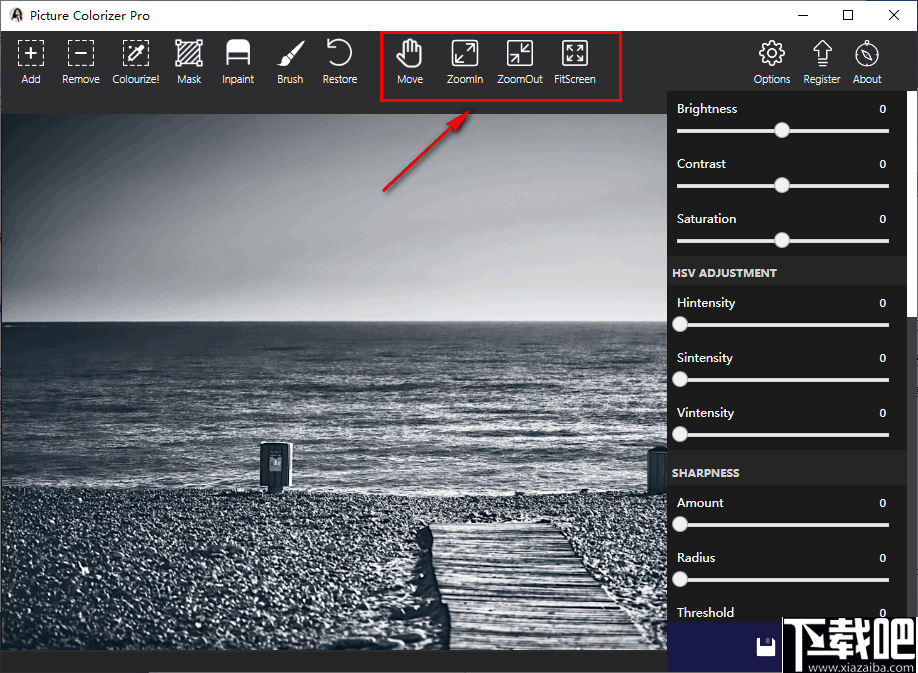
Task: Activate the Move tool
Action: coord(409,60)
